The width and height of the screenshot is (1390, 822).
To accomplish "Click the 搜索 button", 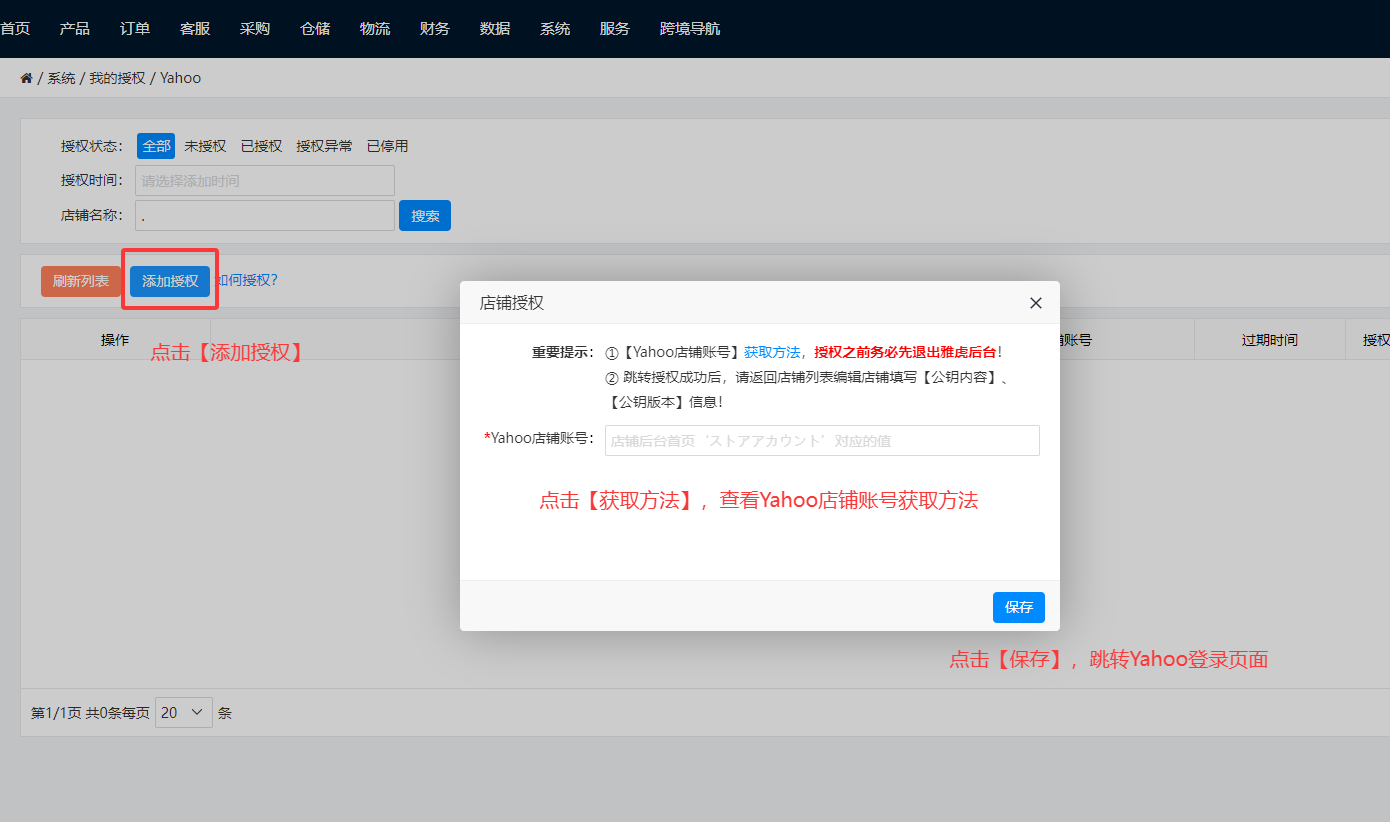I will pyautogui.click(x=425, y=216).
